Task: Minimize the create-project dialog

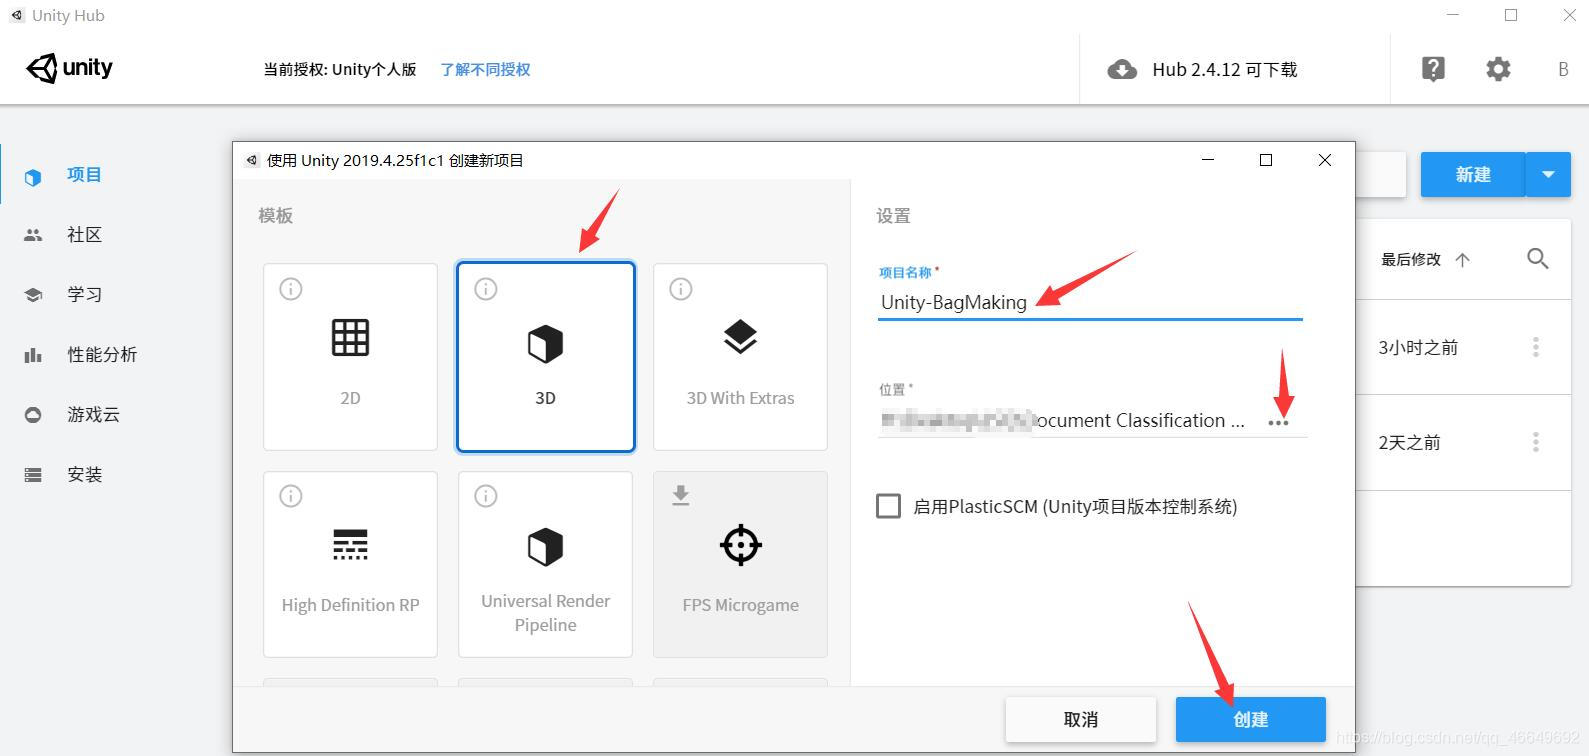Action: (x=1208, y=160)
